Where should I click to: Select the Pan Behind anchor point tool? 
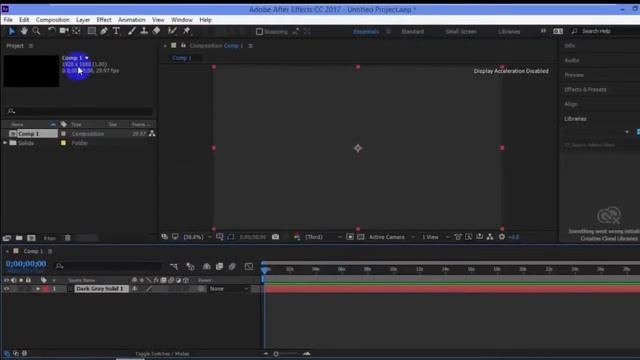(76, 31)
